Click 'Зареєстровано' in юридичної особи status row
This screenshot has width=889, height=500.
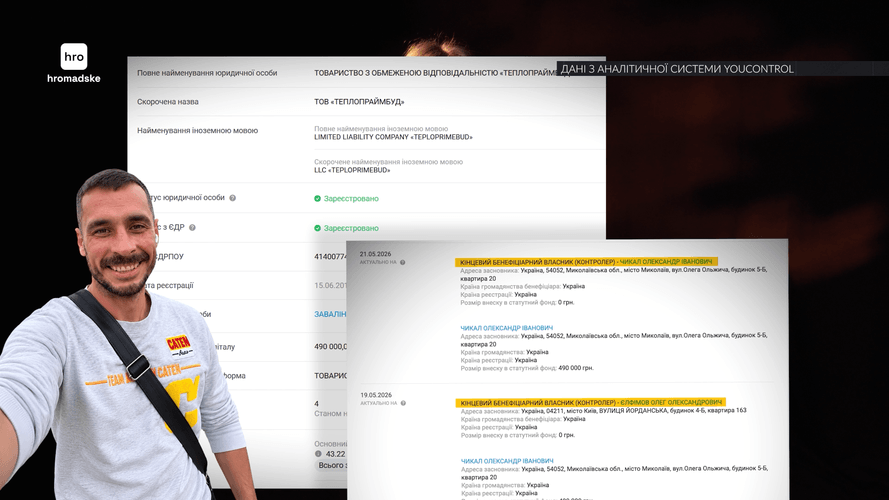point(351,198)
